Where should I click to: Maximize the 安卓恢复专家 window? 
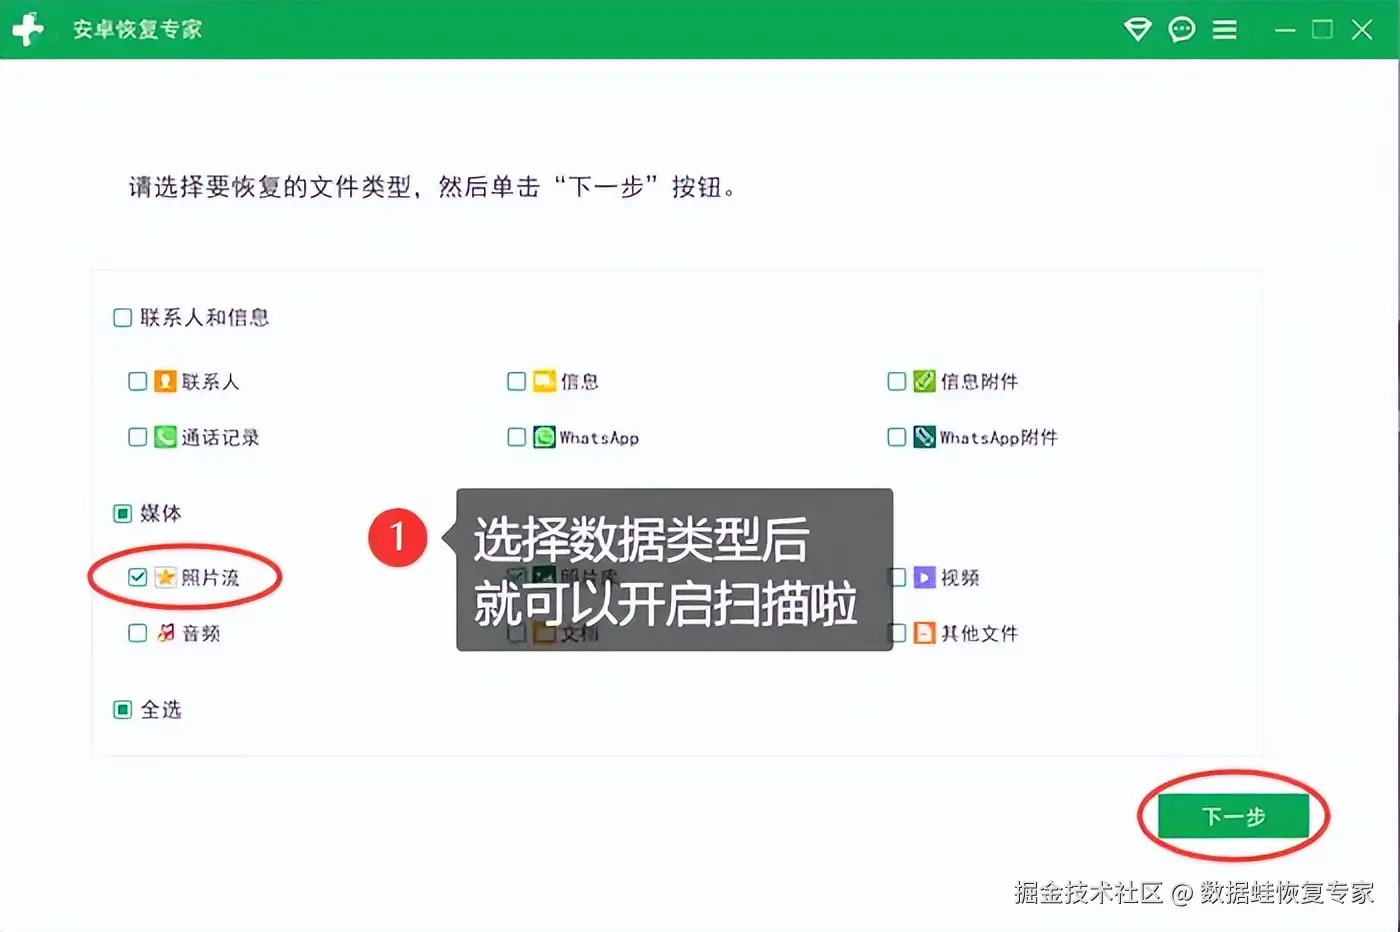pos(1322,30)
